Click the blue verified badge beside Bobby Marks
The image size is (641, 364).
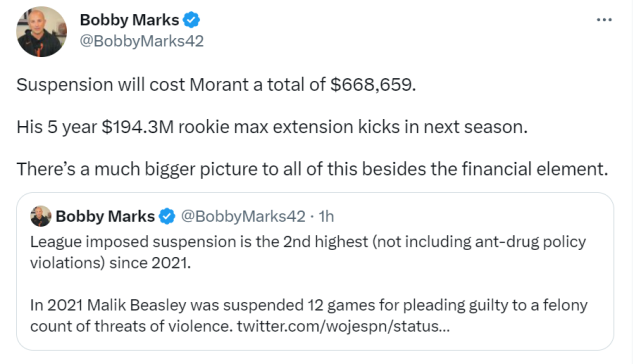(191, 20)
